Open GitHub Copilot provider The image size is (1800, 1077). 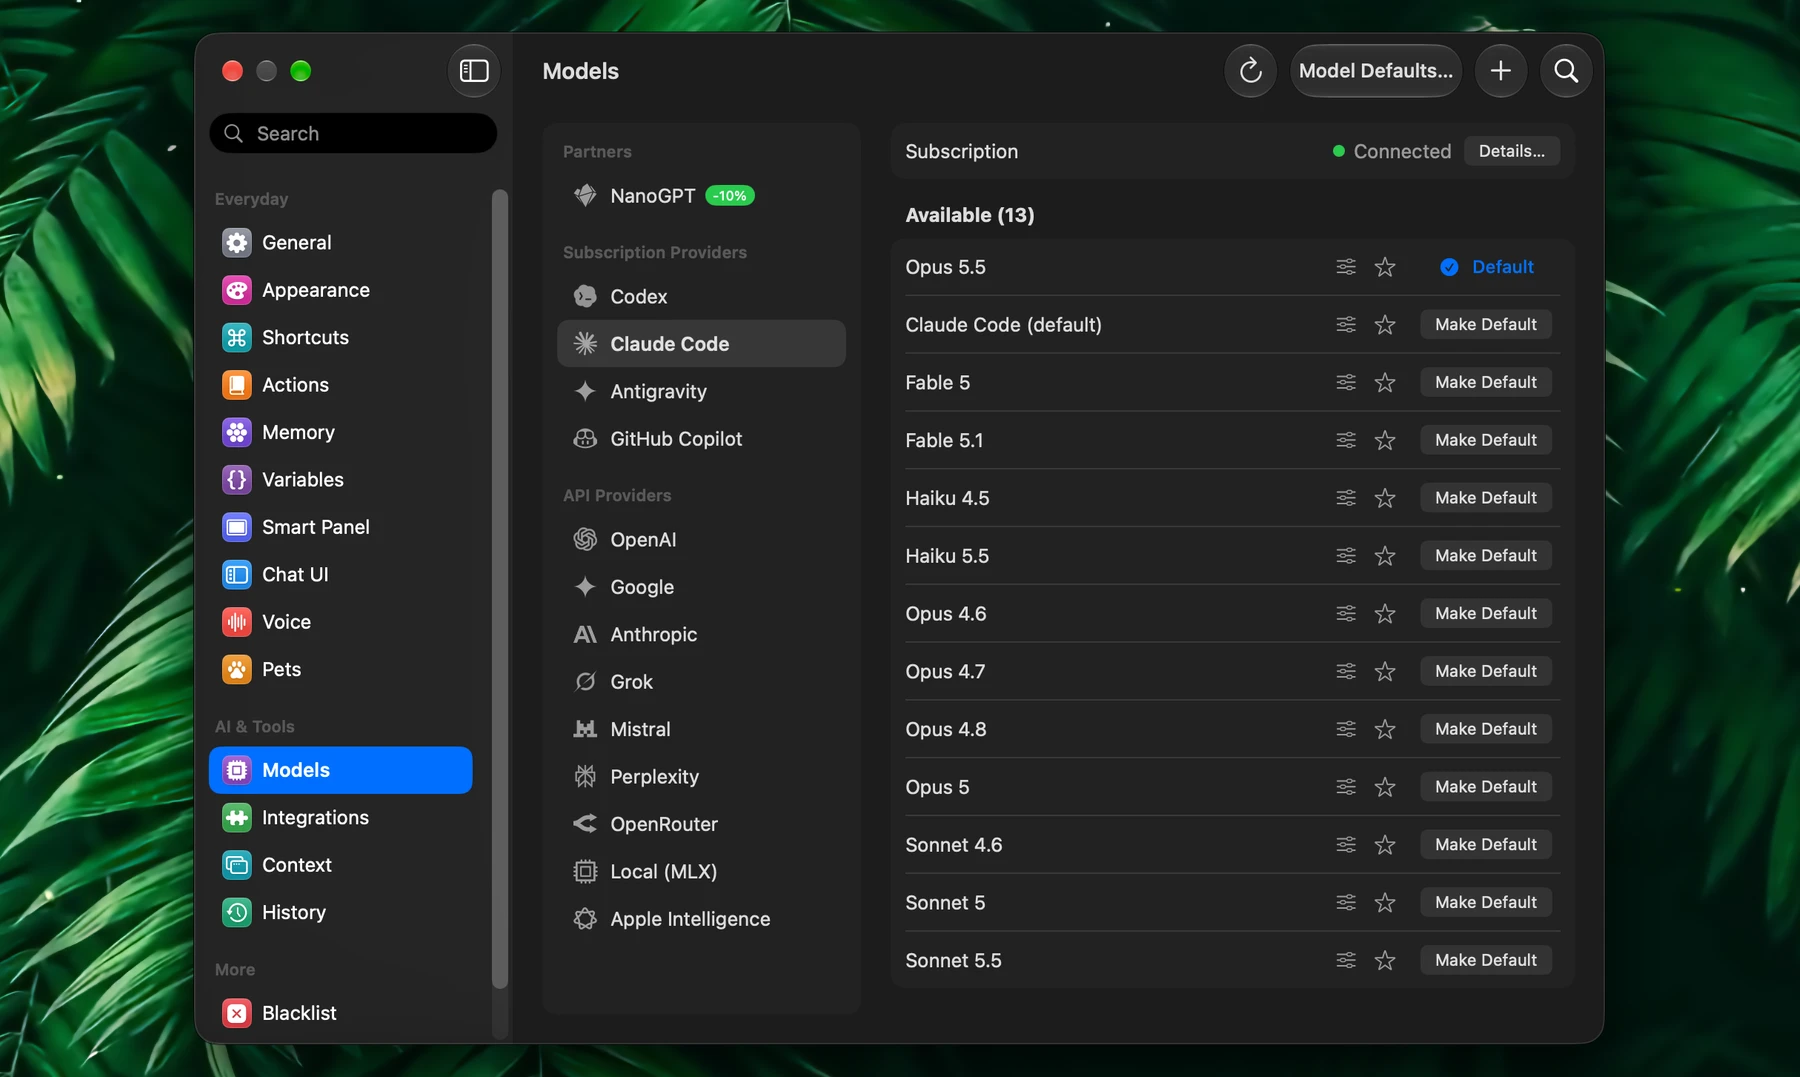coord(701,439)
